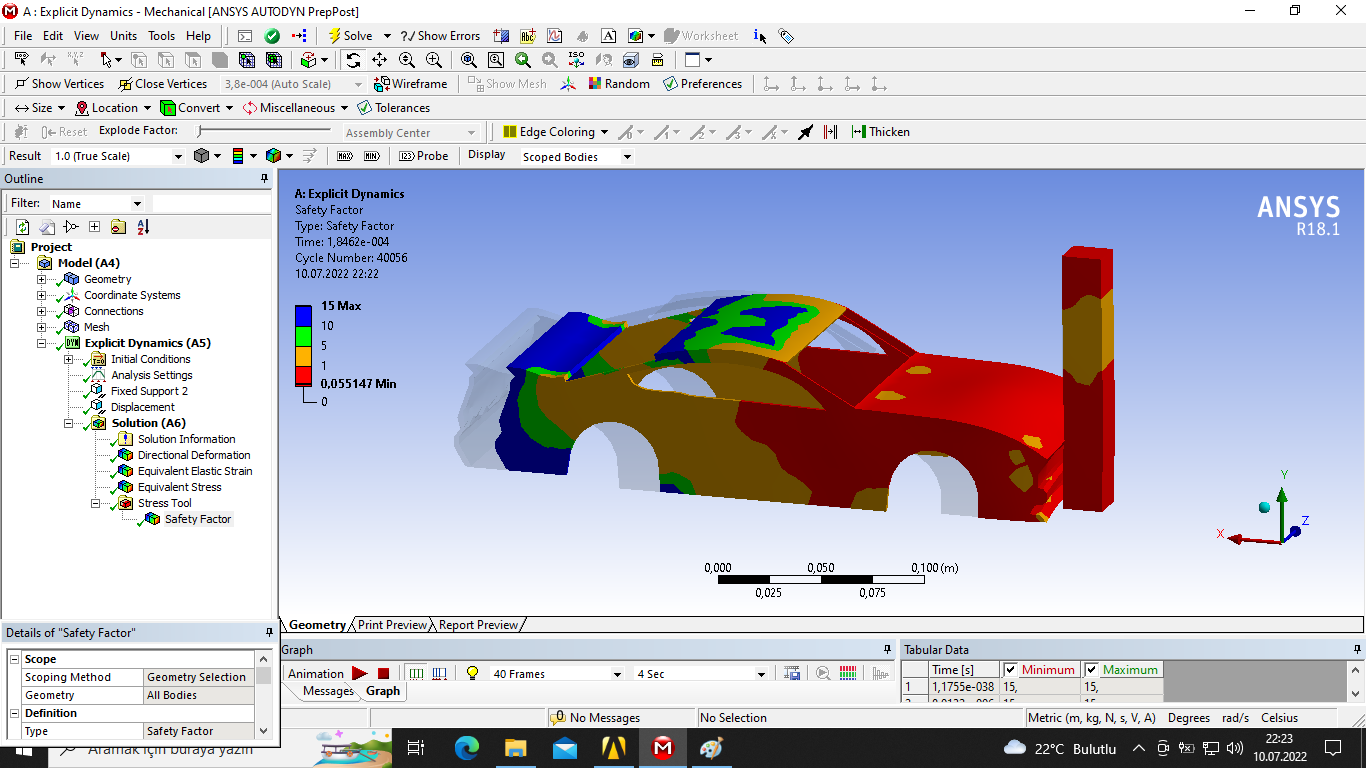Switch to the Print Preview tab

click(x=392, y=625)
